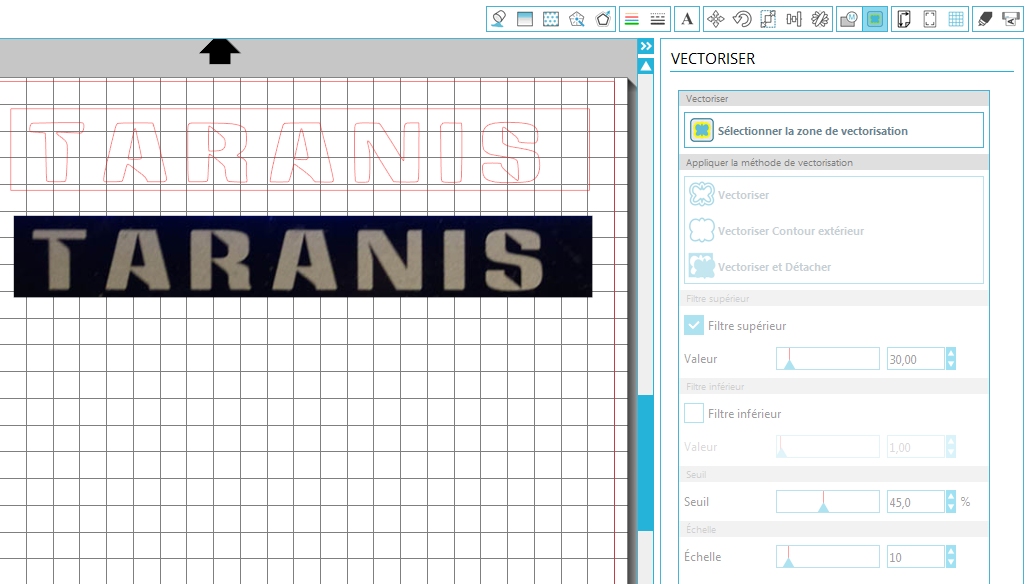Screen dimensions: 1030x584
Task: Decrease the Filtre supérieur value with down arrow
Action: point(951,364)
